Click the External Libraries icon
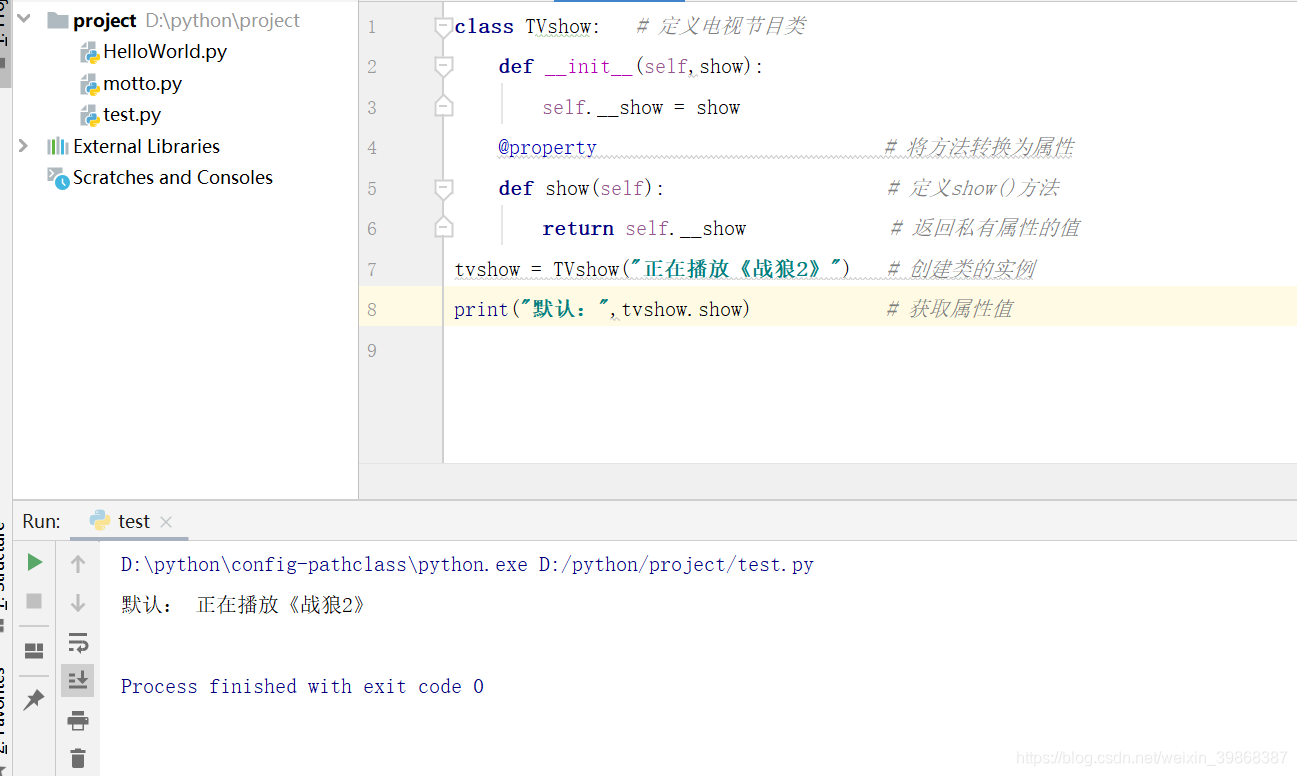This screenshot has width=1297, height=776. coord(58,146)
